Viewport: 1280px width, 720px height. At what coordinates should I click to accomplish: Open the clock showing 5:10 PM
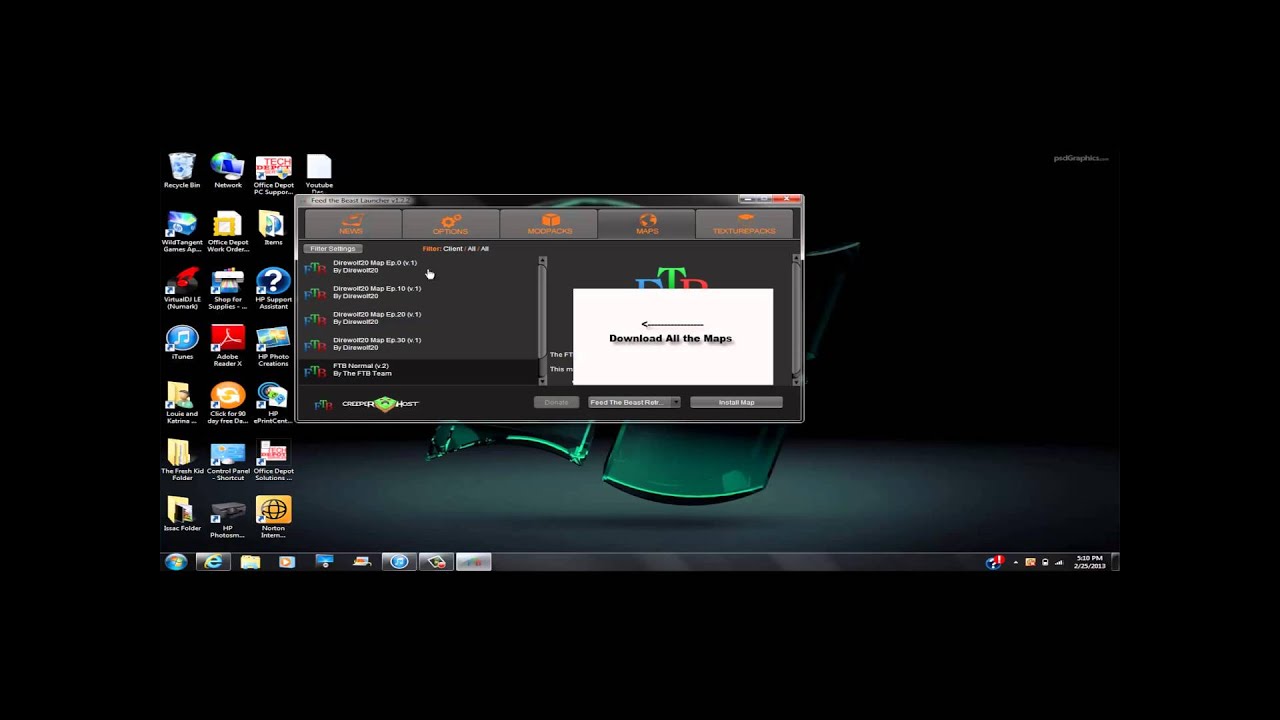click(1088, 562)
